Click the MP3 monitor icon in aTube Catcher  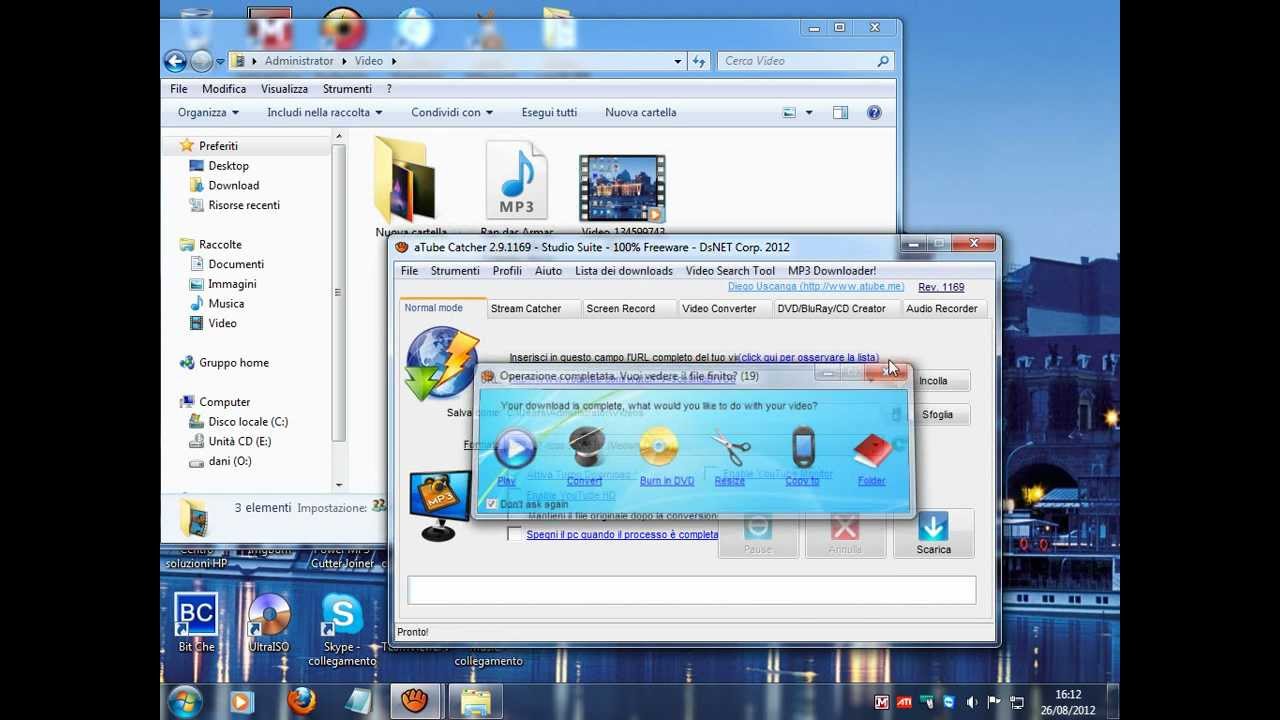coord(440,505)
